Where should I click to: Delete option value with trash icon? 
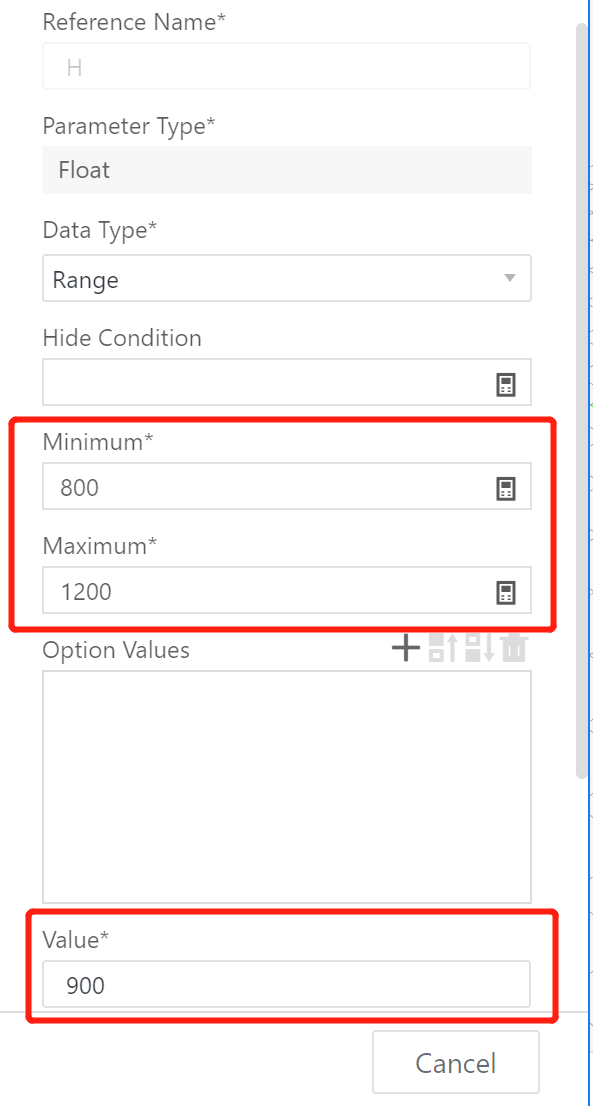pyautogui.click(x=514, y=648)
